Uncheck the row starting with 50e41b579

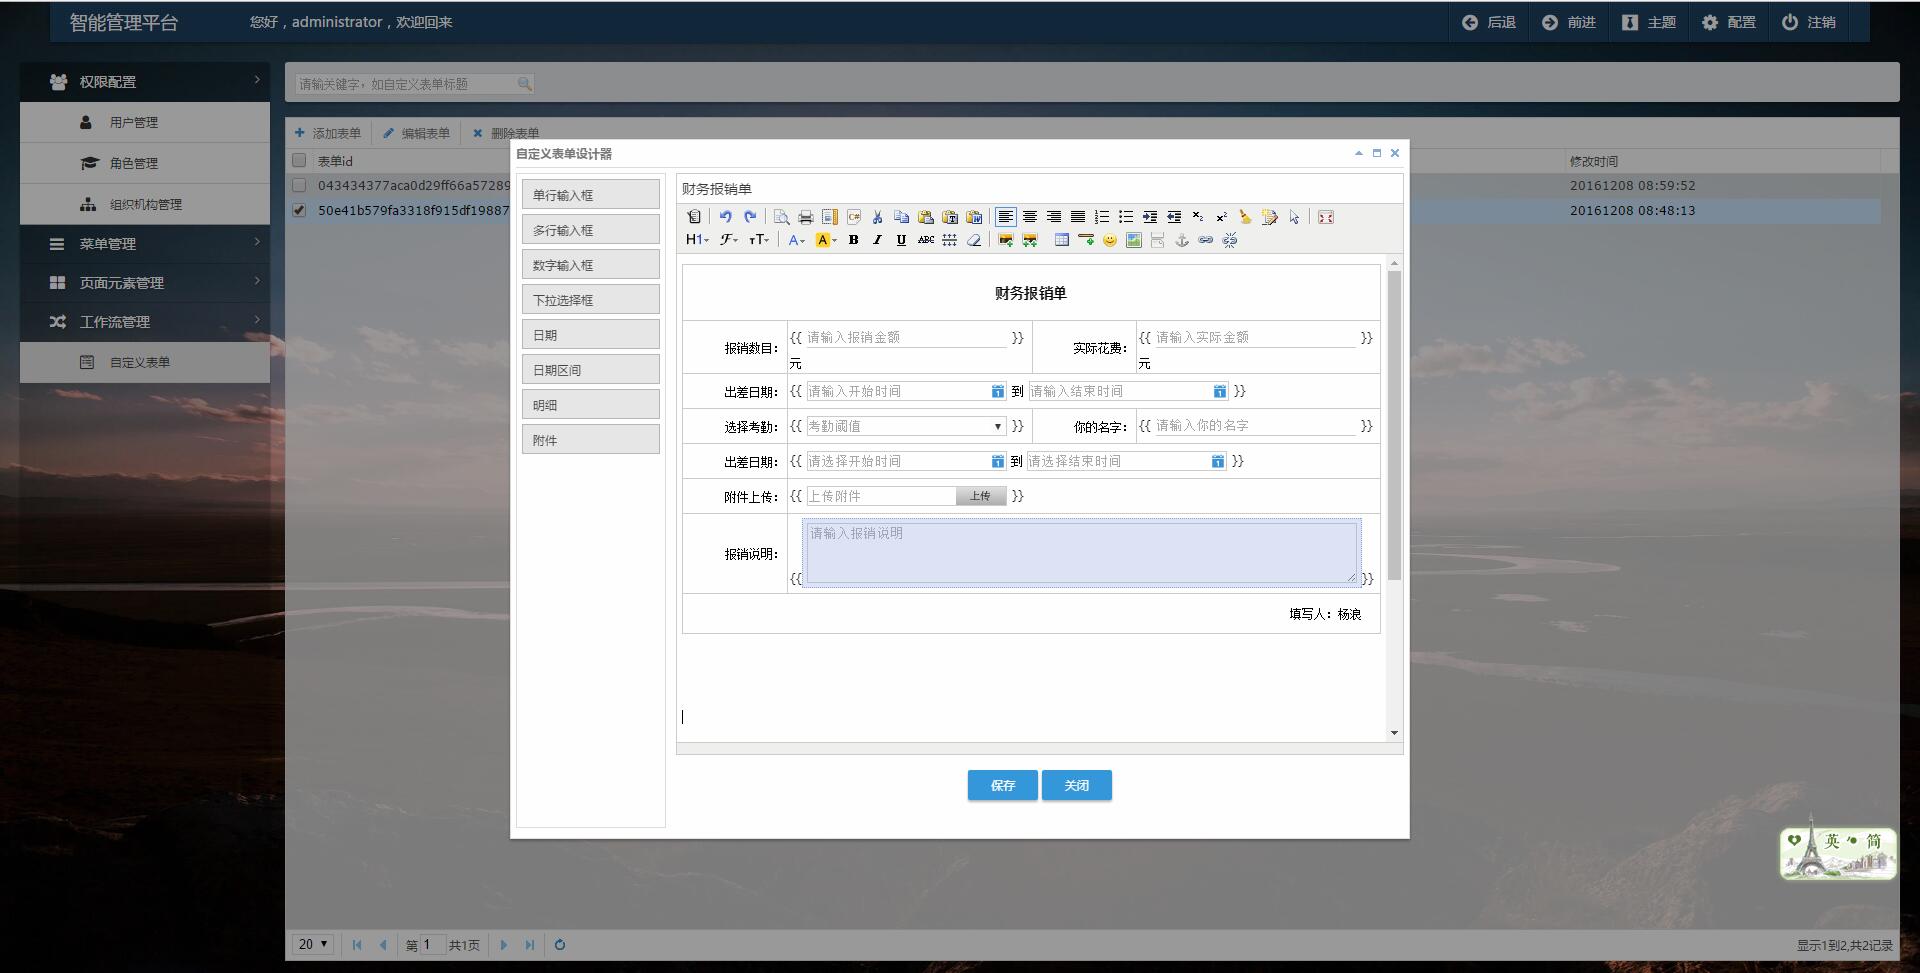click(299, 210)
